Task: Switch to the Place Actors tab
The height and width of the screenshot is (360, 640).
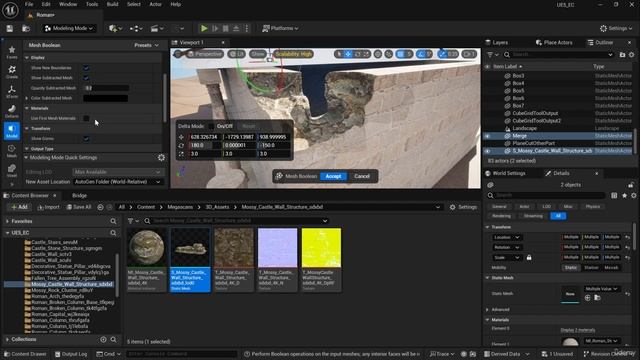Action: point(554,42)
